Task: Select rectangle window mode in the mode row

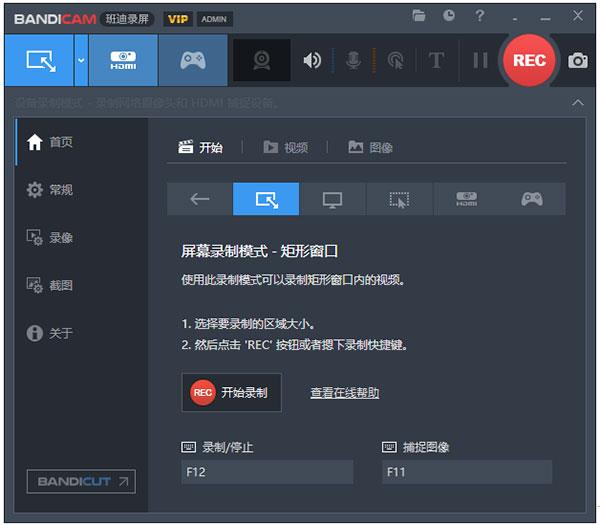Action: 266,199
